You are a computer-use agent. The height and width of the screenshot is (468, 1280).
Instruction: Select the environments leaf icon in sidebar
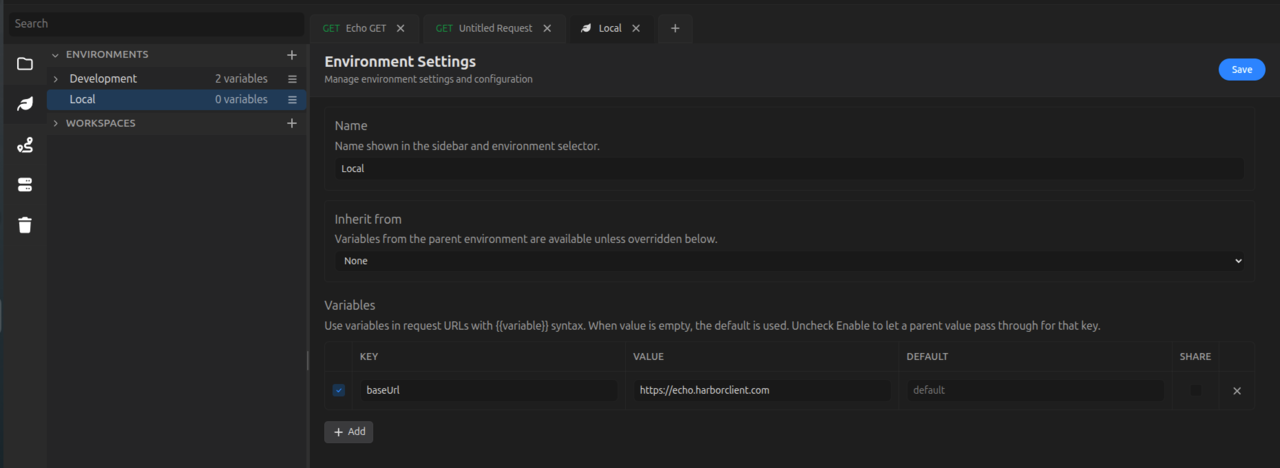tap(25, 104)
